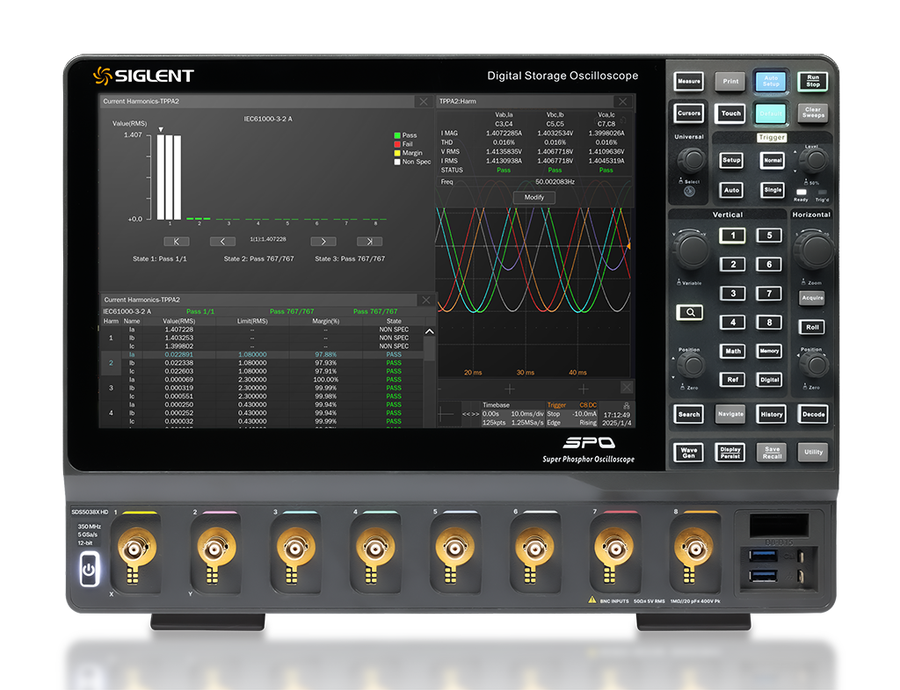
Task: Open the Save/Recall button
Action: click(x=771, y=452)
